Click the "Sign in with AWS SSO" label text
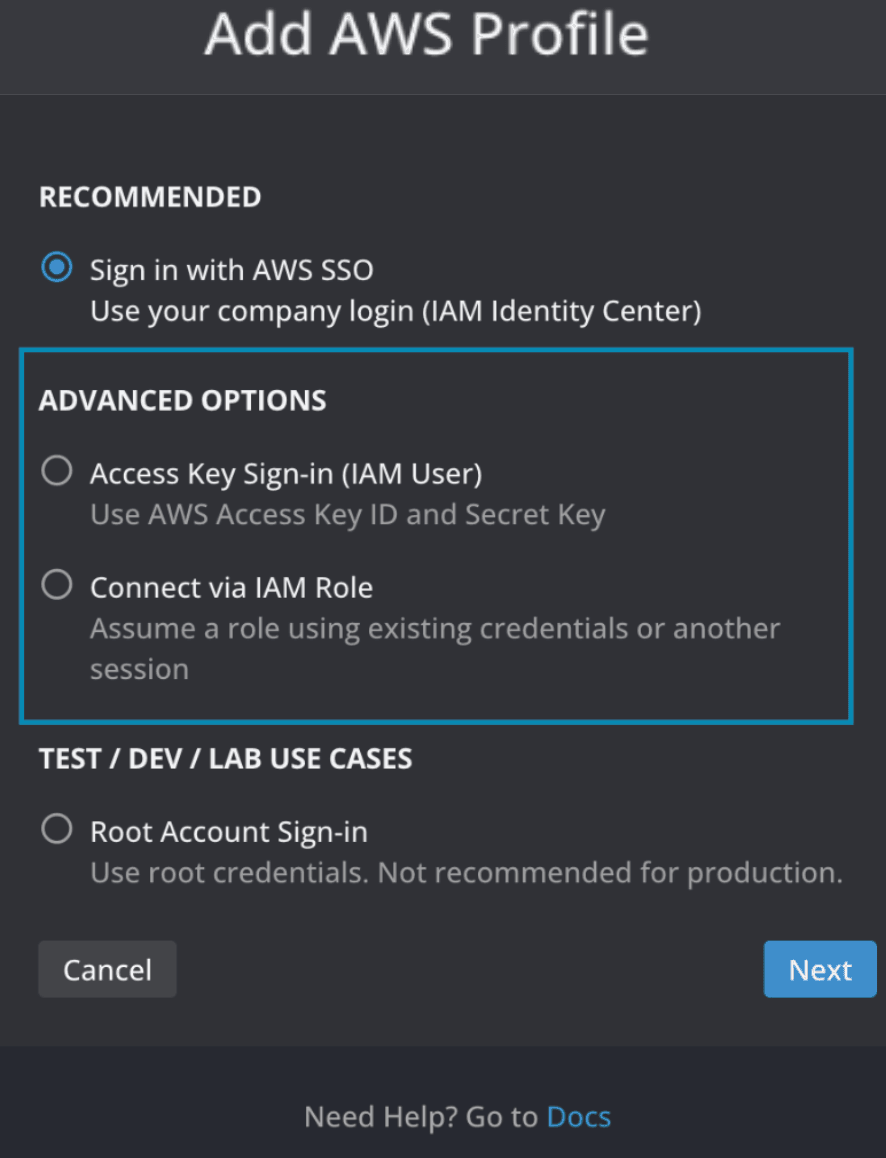The image size is (886, 1158). pos(231,270)
